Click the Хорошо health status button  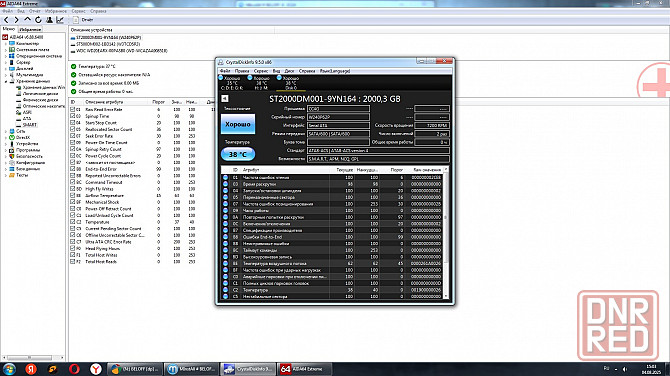coord(238,124)
